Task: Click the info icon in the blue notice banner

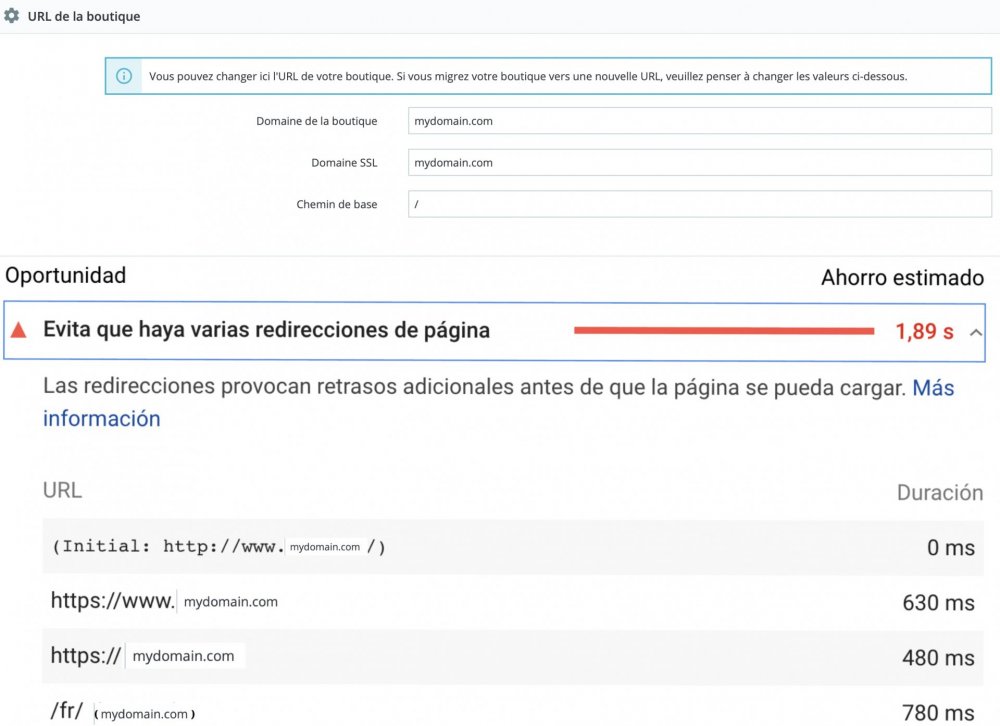Action: [x=126, y=75]
